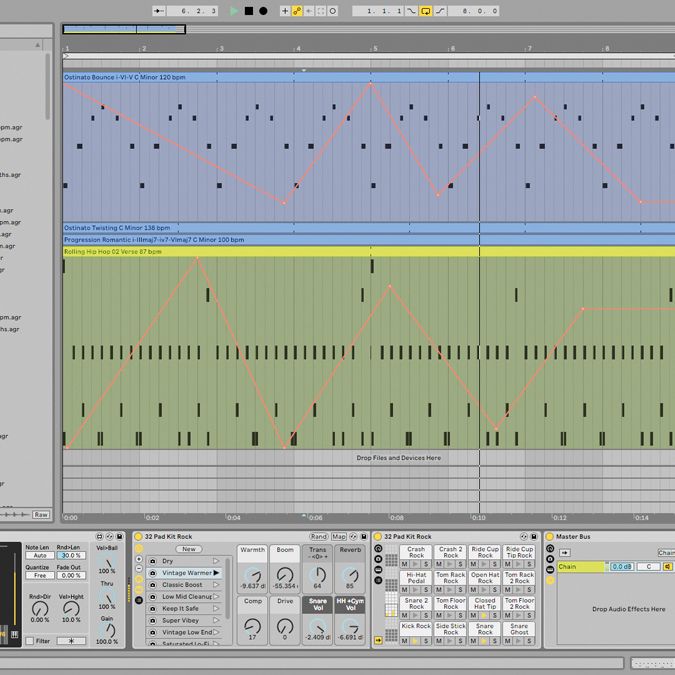Click the arrangement overview loop bracket
675x675 pixels.
point(124,29)
